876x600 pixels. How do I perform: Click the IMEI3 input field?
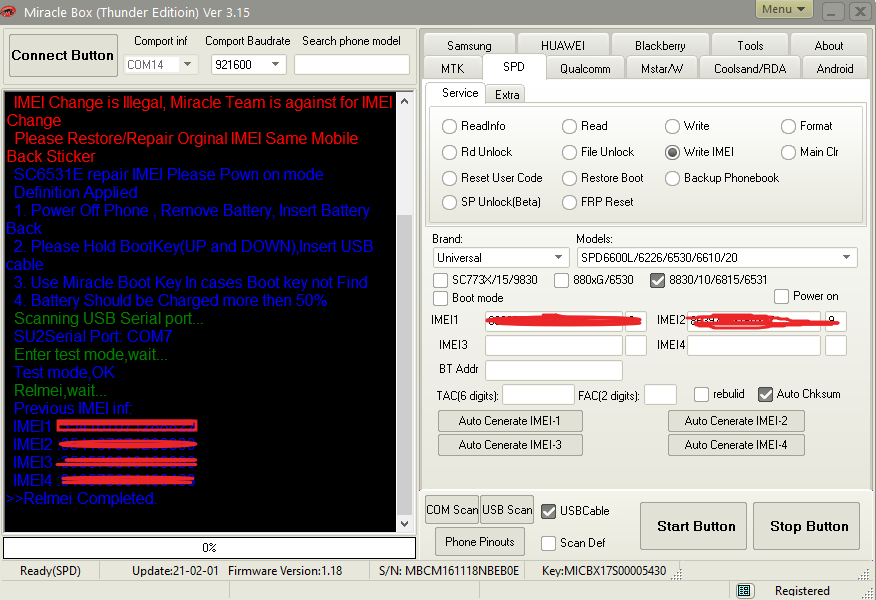554,345
